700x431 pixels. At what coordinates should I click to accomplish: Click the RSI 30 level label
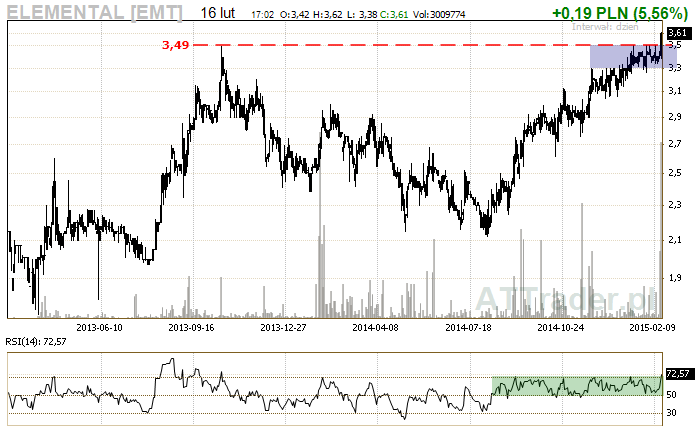tap(671, 413)
